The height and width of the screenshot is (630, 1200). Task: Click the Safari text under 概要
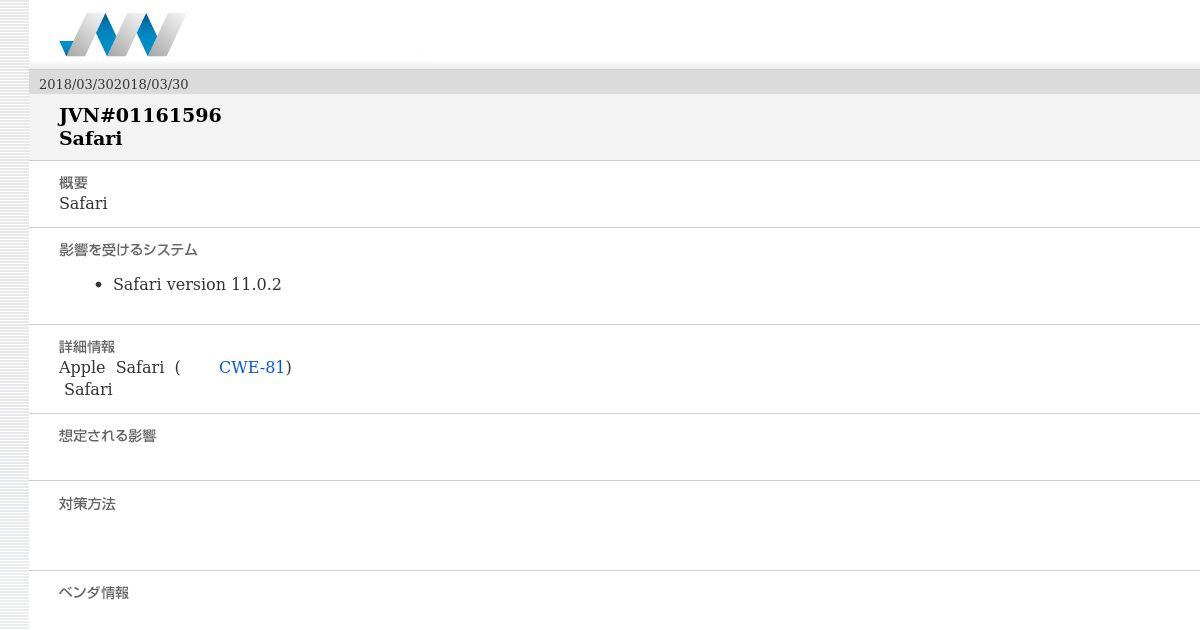pyautogui.click(x=83, y=203)
